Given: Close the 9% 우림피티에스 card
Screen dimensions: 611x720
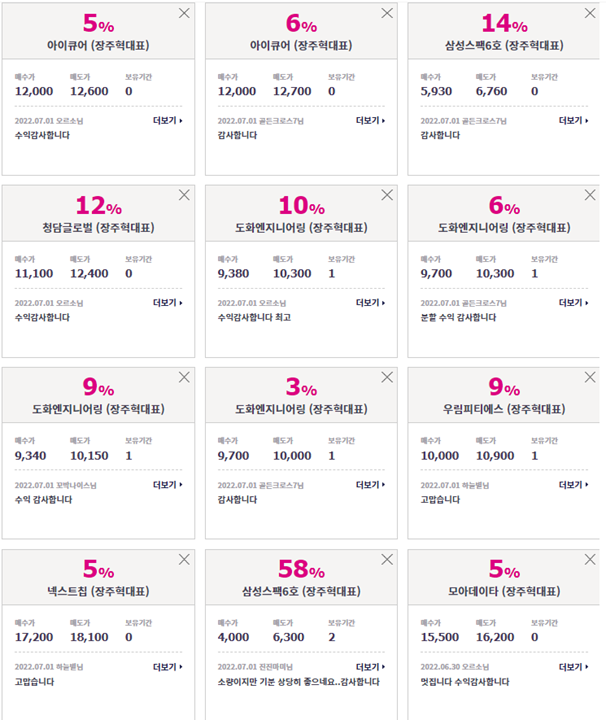Looking at the screenshot, I should coord(590,377).
